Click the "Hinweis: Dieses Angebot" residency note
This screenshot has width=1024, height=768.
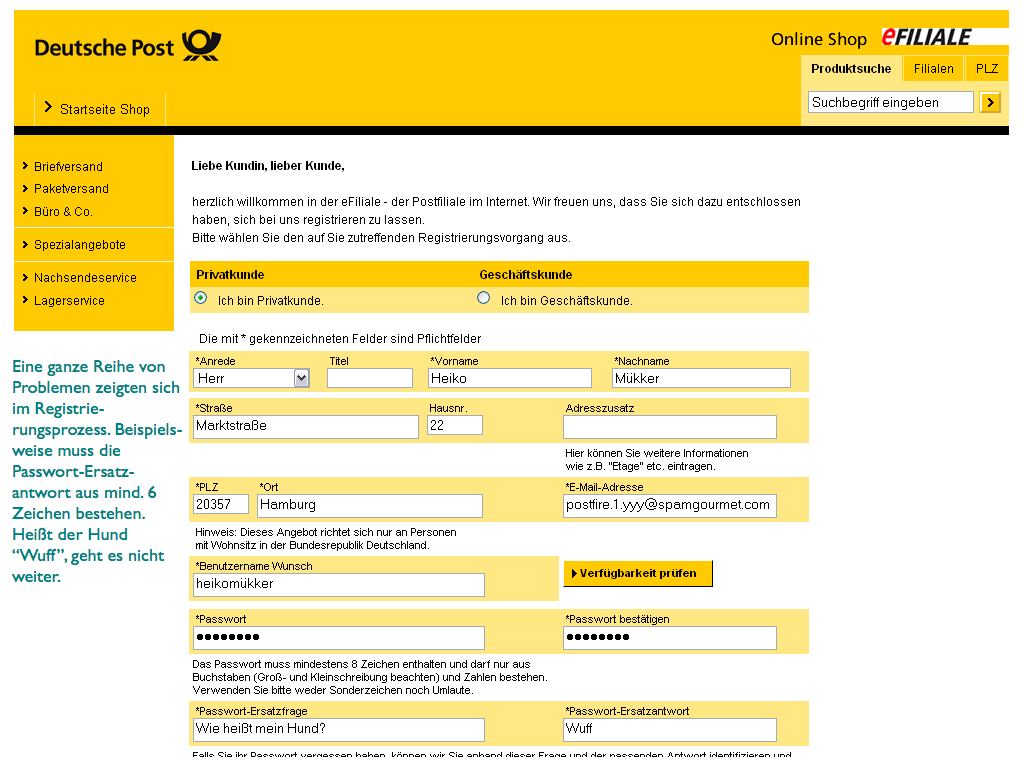[326, 539]
